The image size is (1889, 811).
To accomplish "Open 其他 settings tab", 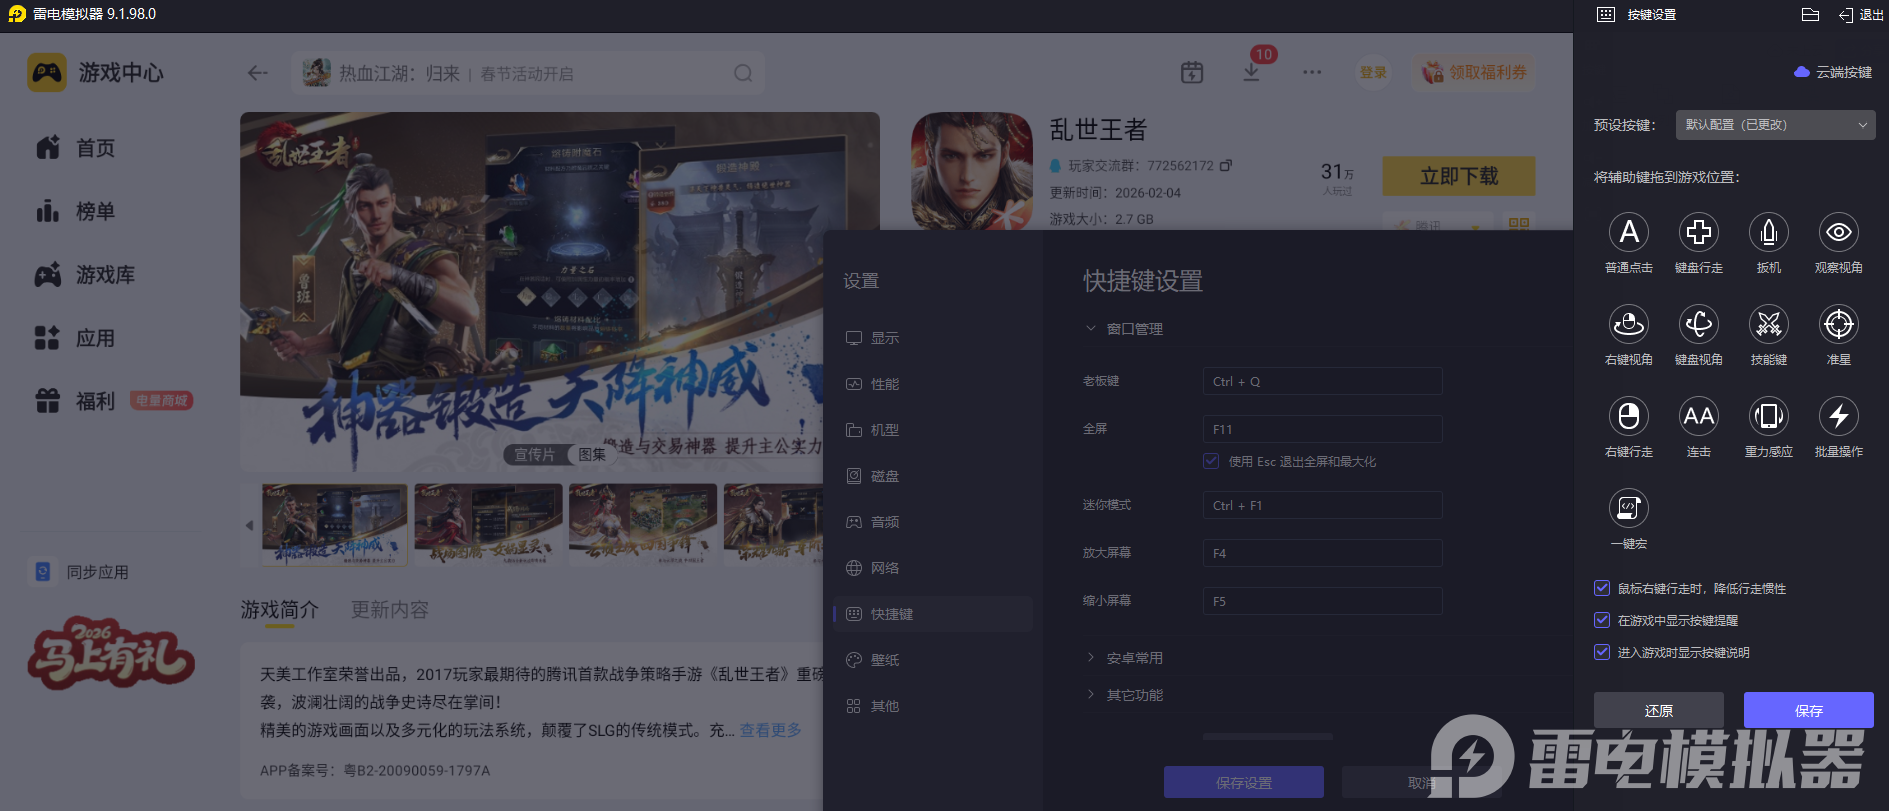I will pos(933,706).
